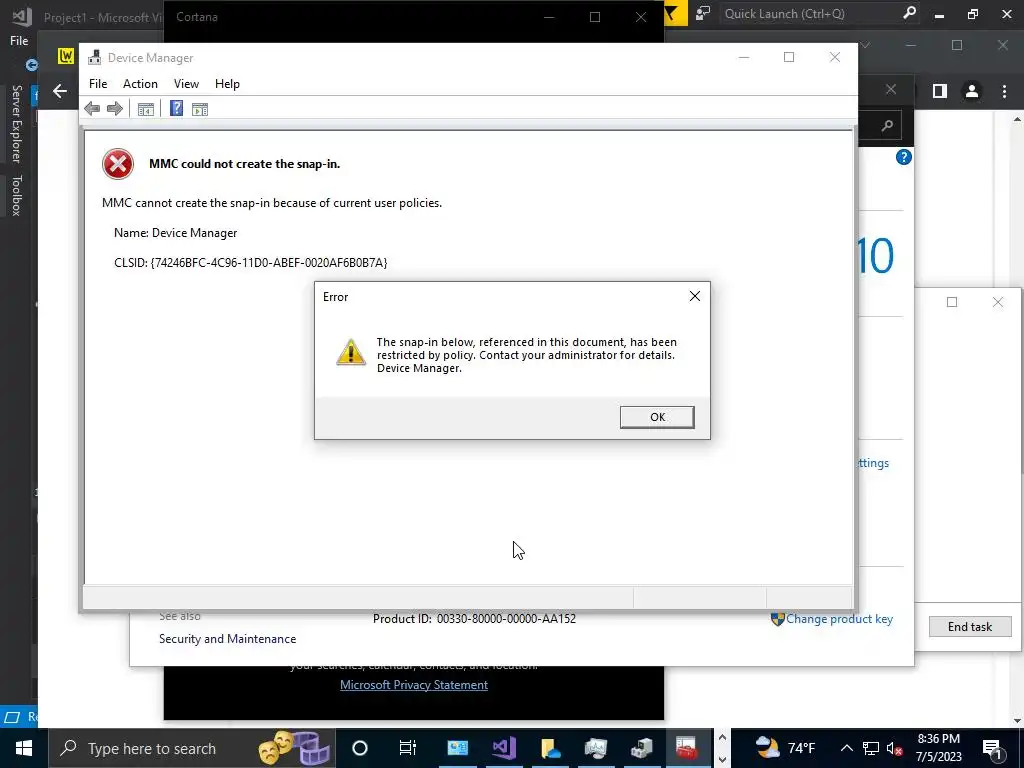Open the Windows Start menu
Image resolution: width=1024 pixels, height=768 pixels.
tap(24, 748)
